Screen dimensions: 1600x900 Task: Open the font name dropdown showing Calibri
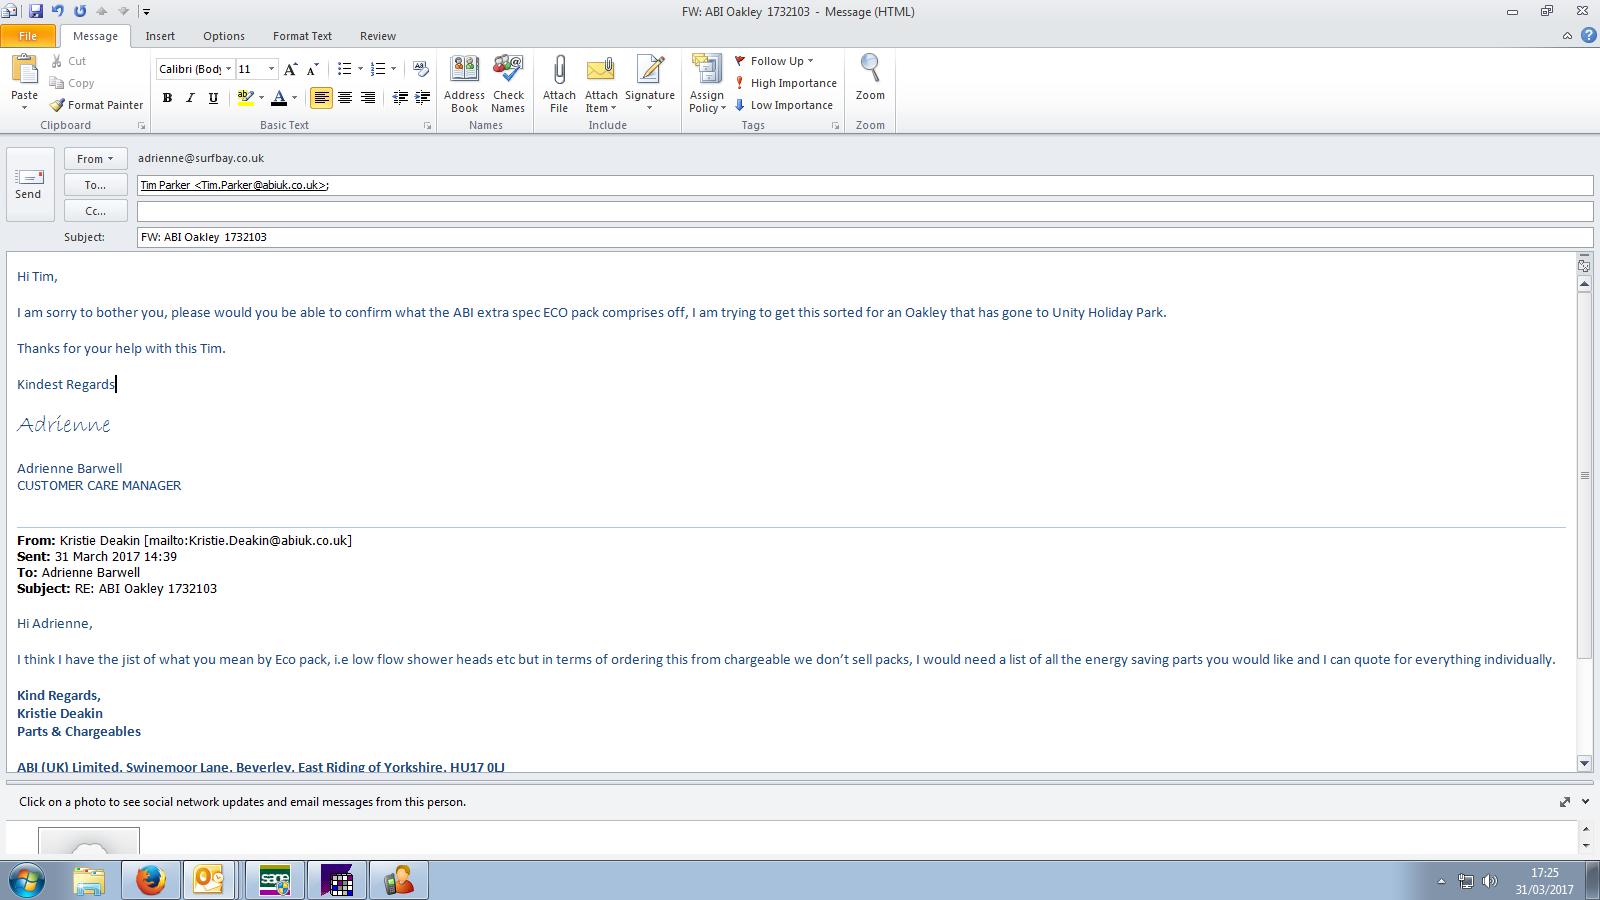pos(228,69)
